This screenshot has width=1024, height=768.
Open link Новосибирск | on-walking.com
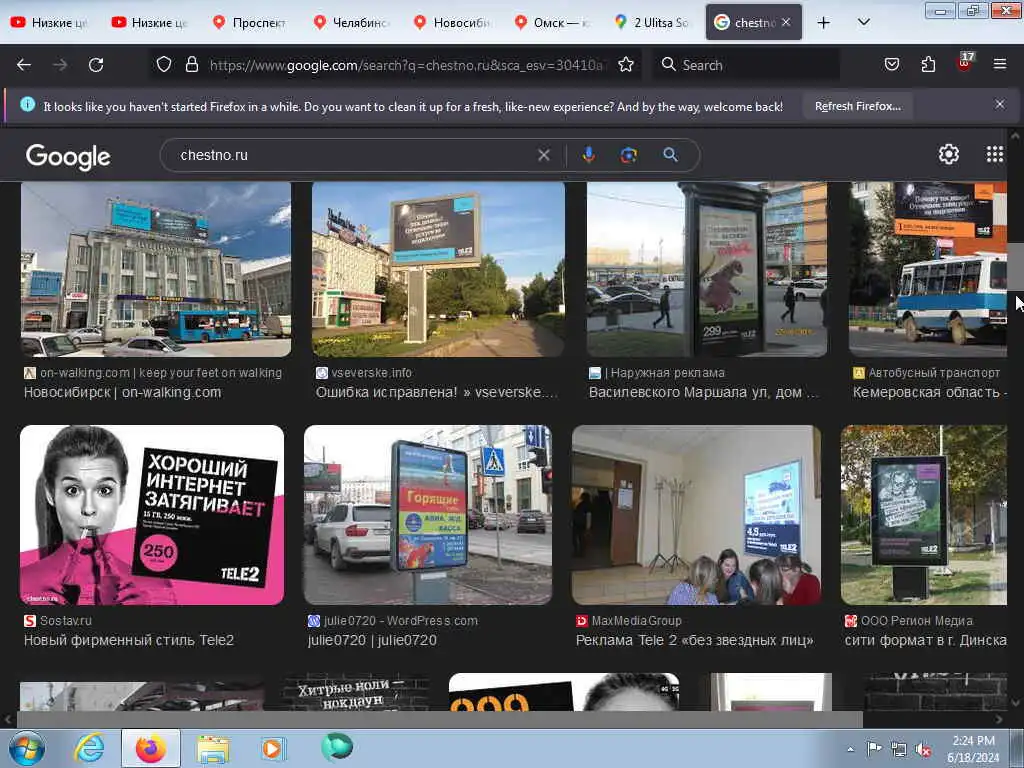[x=123, y=392]
